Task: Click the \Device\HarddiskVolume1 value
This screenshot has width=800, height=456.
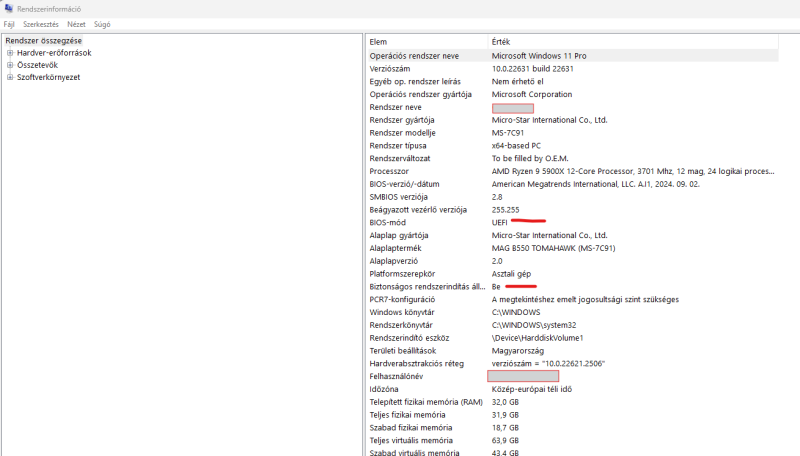Action: [537, 338]
